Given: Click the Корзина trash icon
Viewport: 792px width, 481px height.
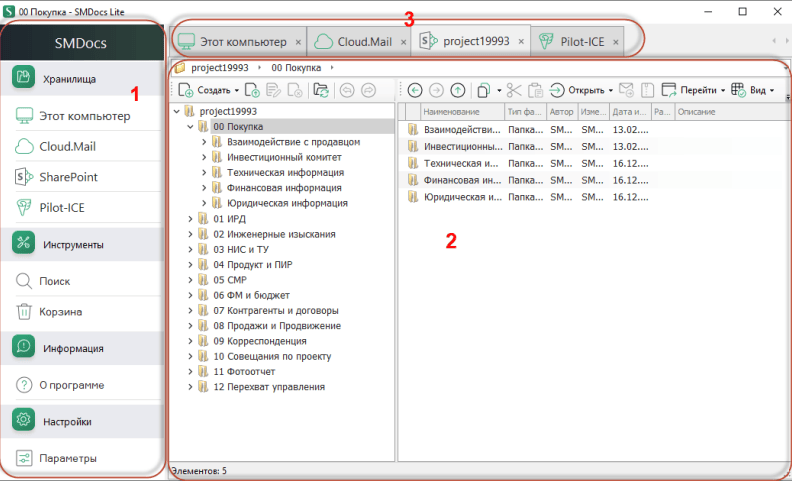Looking at the screenshot, I should coord(24,312).
